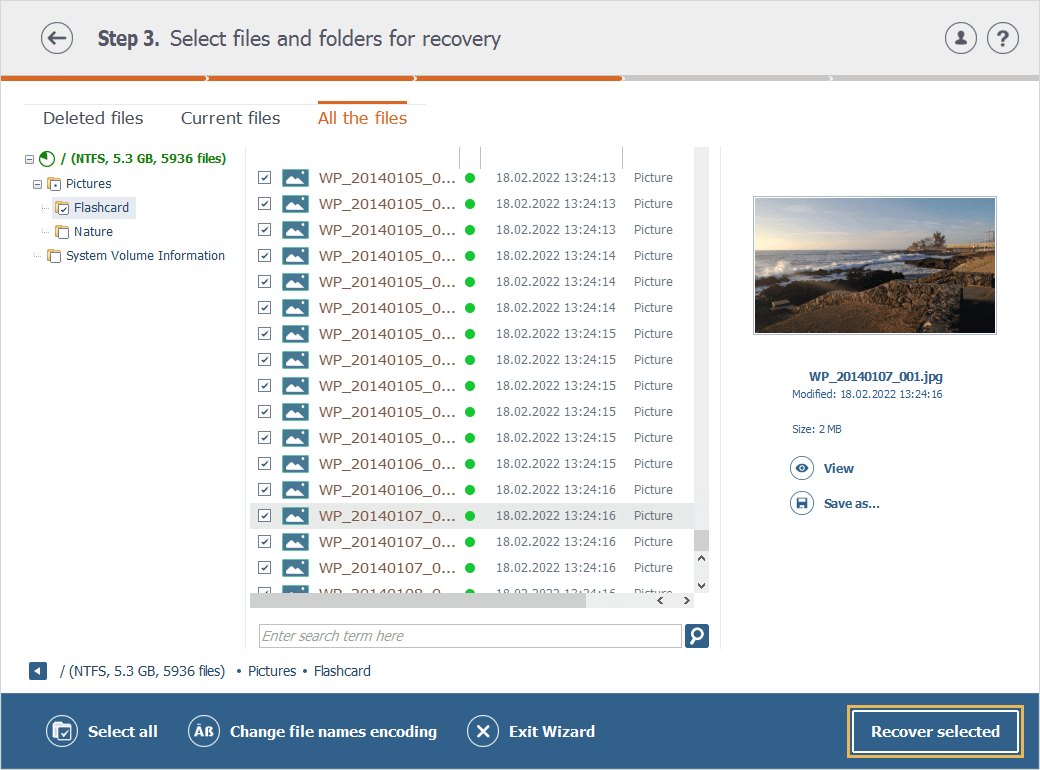
Task: Click picture icon of 13:24:14 first row
Action: [295, 256]
